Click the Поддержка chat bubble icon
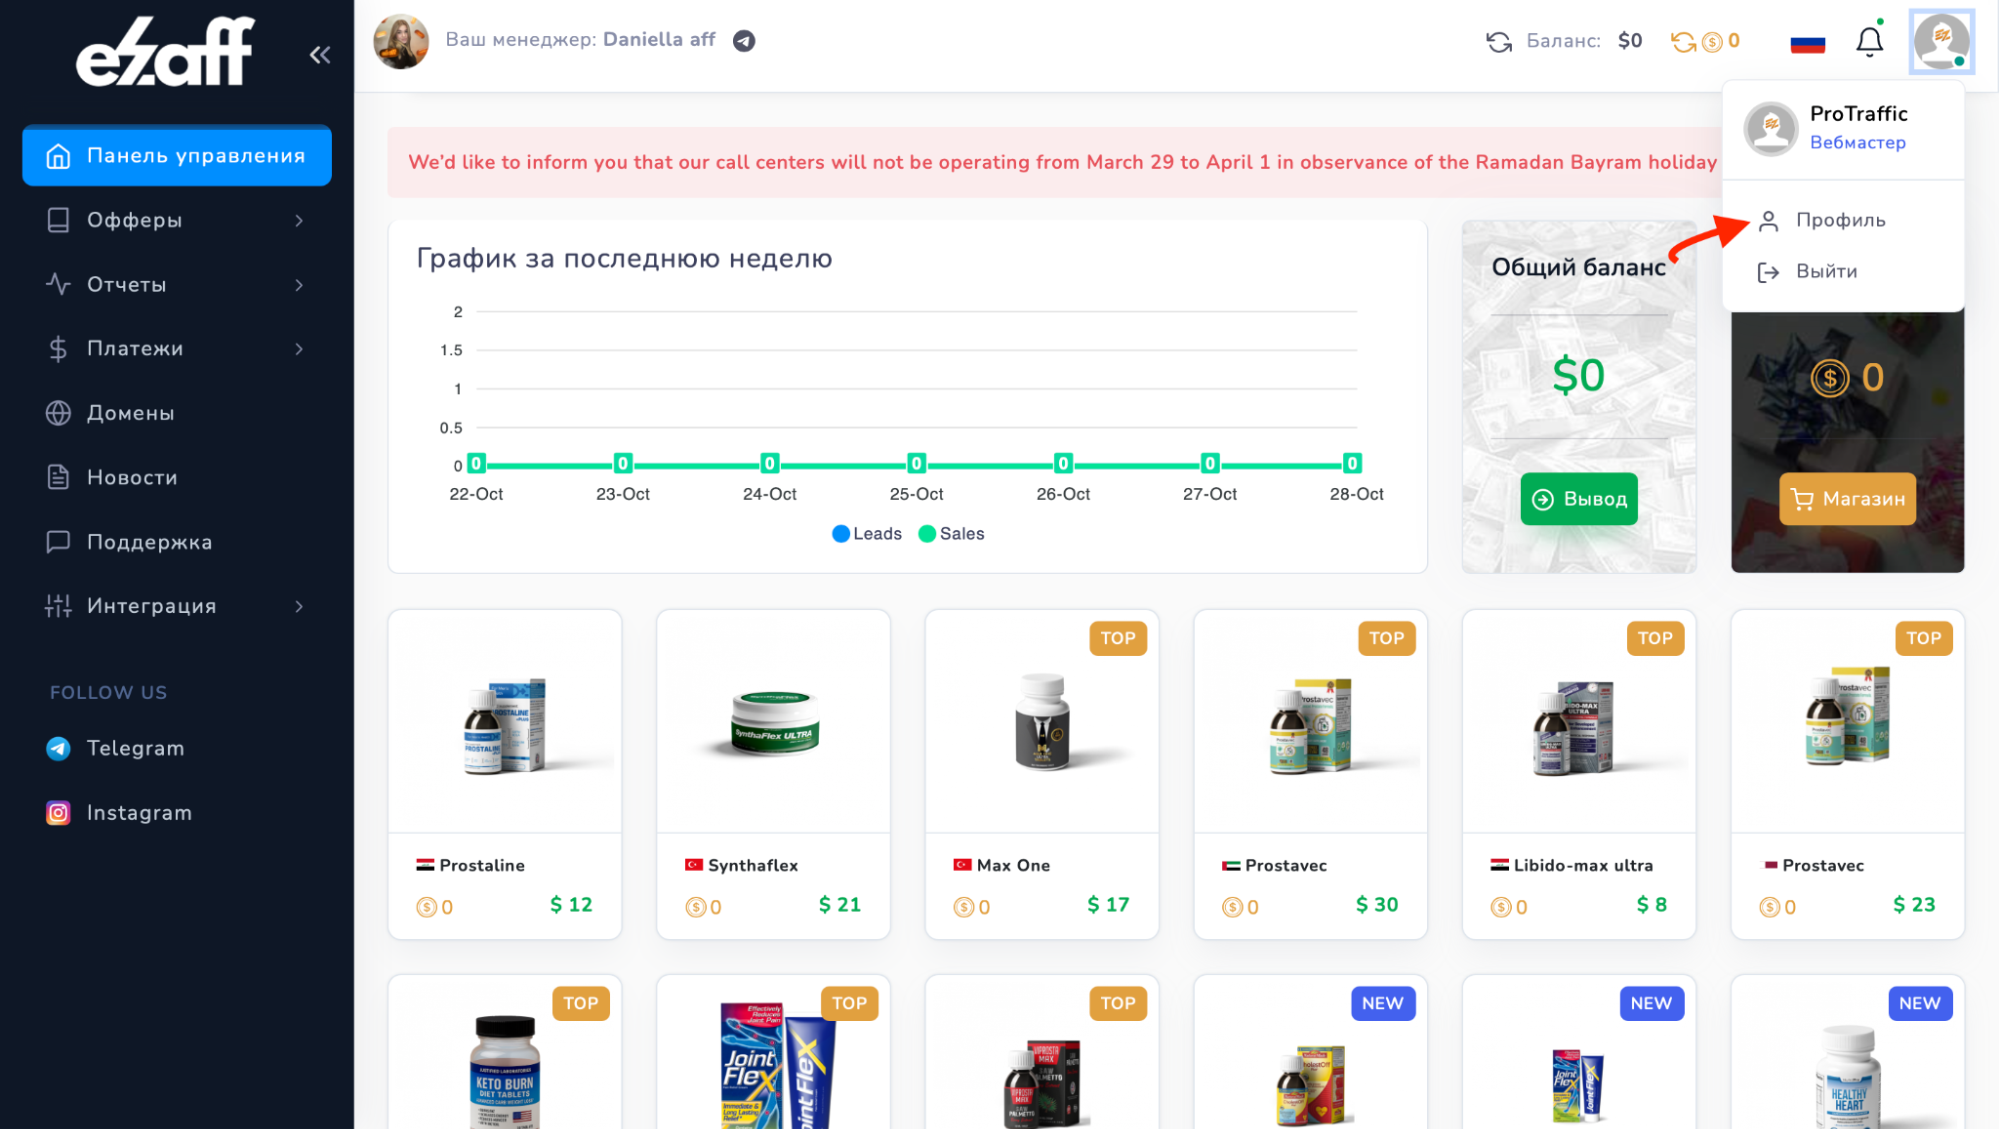Viewport: 1999px width, 1130px height. pos(58,542)
